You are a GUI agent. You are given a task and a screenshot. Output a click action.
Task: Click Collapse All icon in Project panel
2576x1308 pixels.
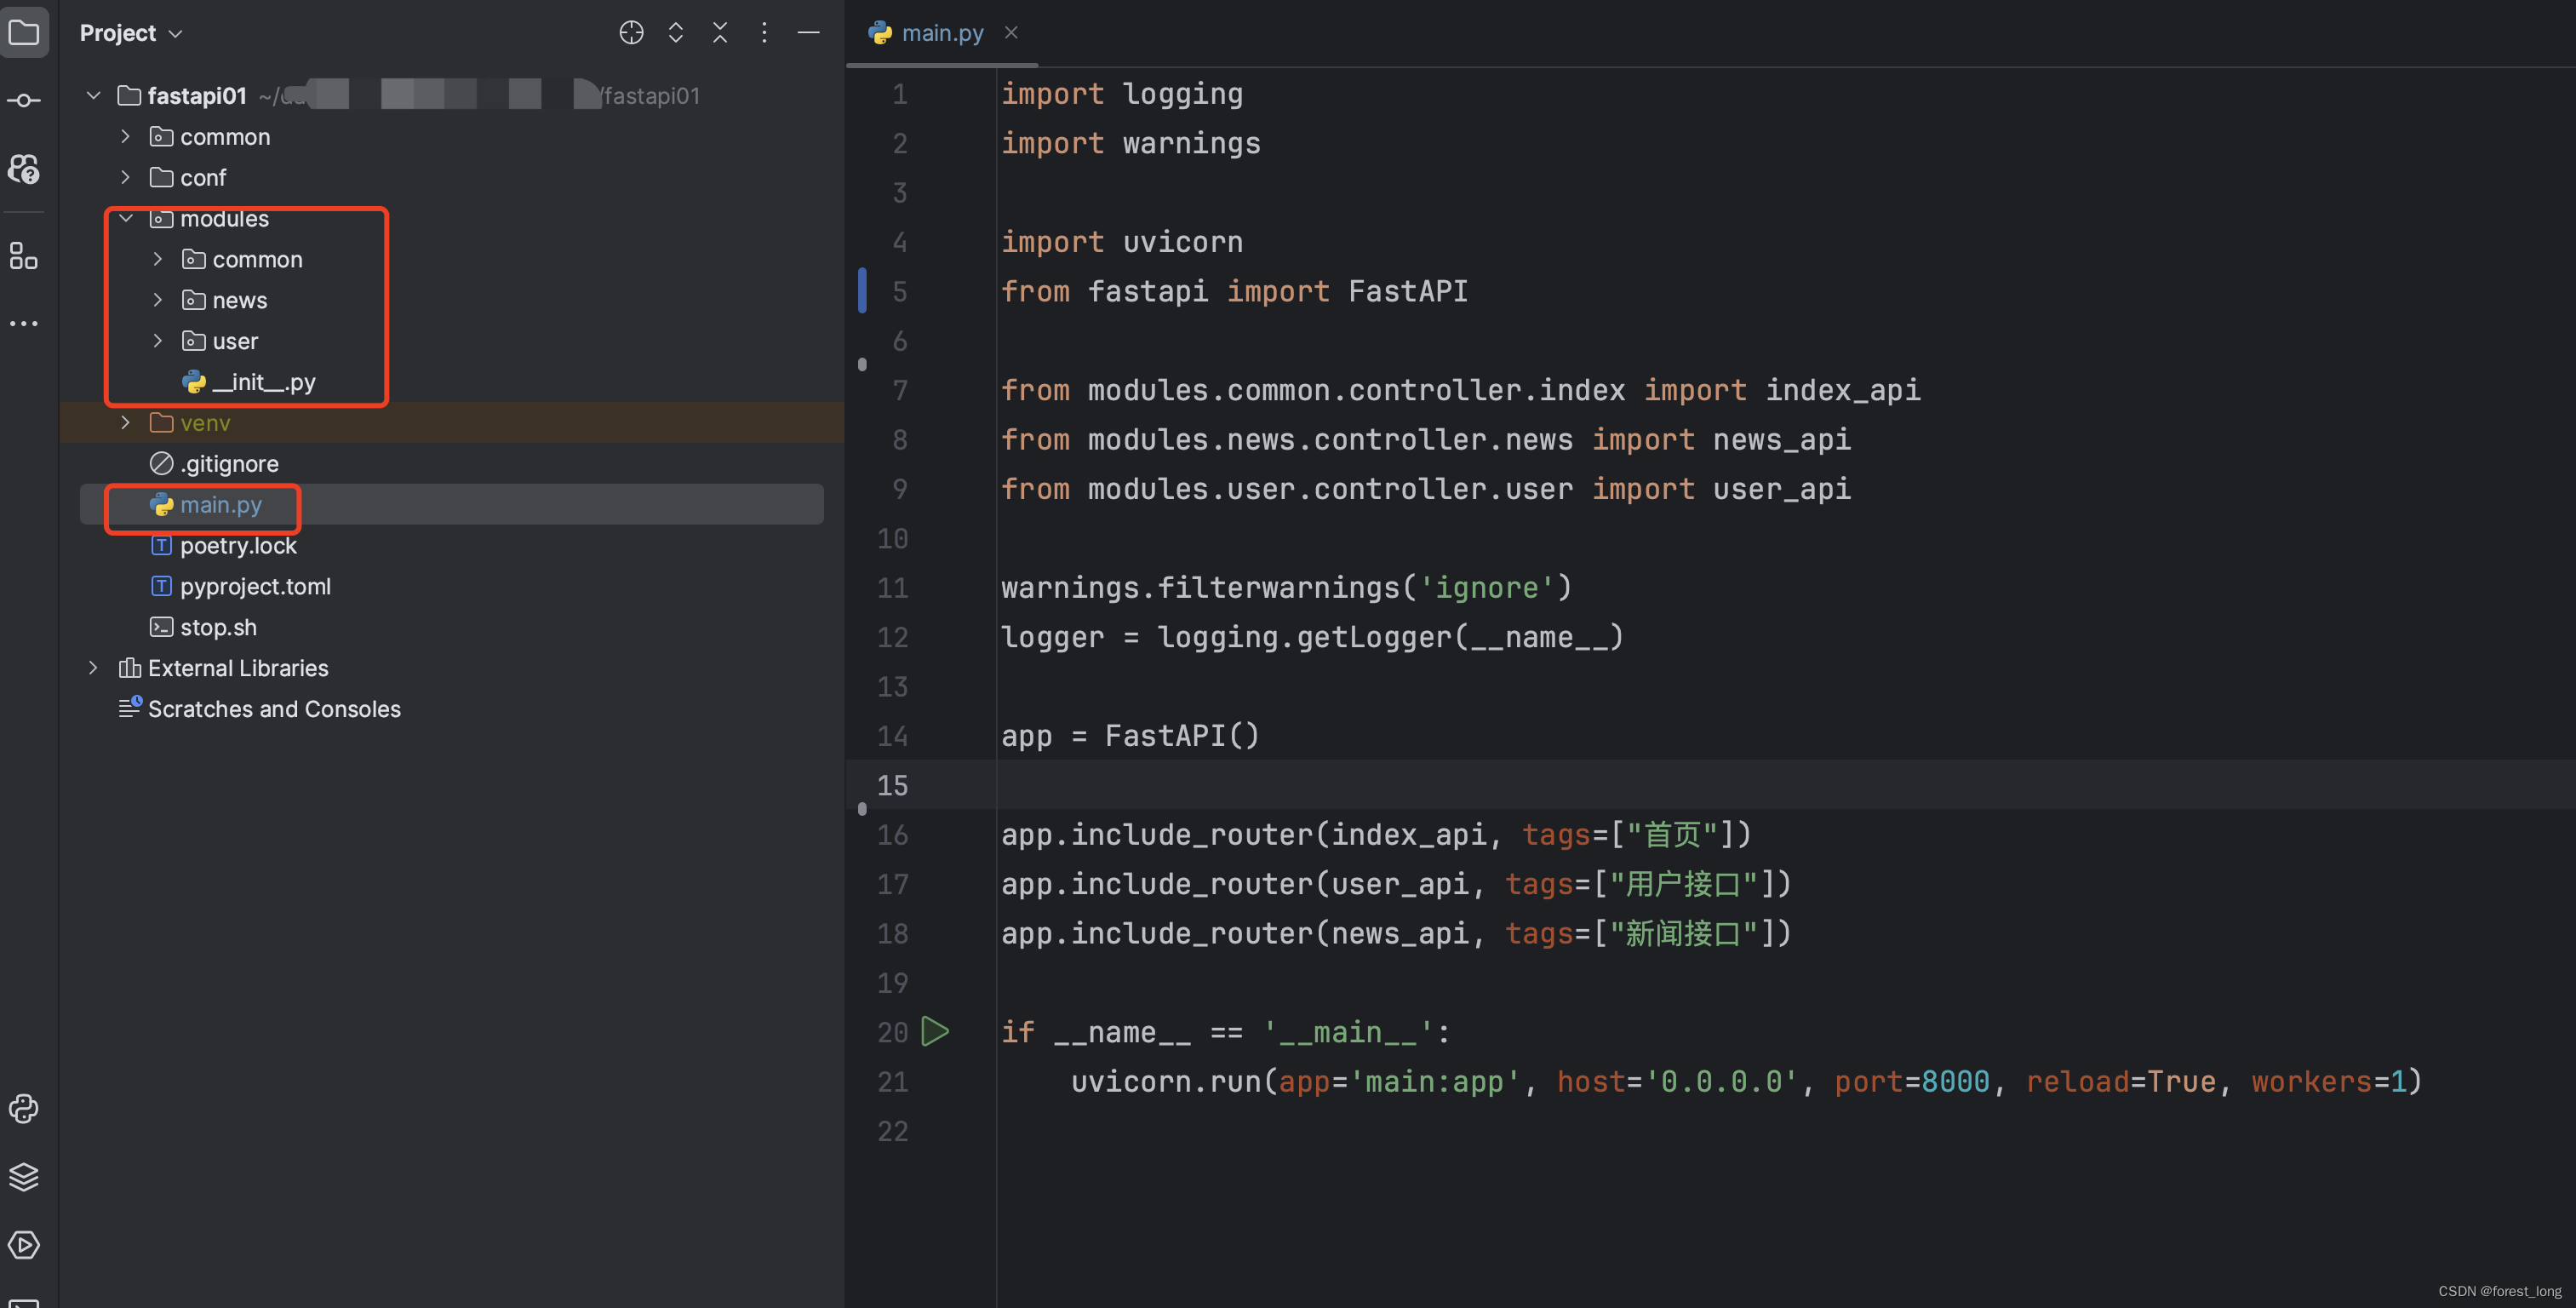point(720,33)
